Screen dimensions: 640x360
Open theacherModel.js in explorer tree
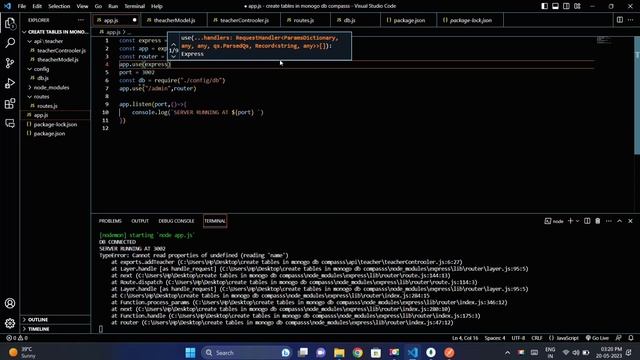58,60
